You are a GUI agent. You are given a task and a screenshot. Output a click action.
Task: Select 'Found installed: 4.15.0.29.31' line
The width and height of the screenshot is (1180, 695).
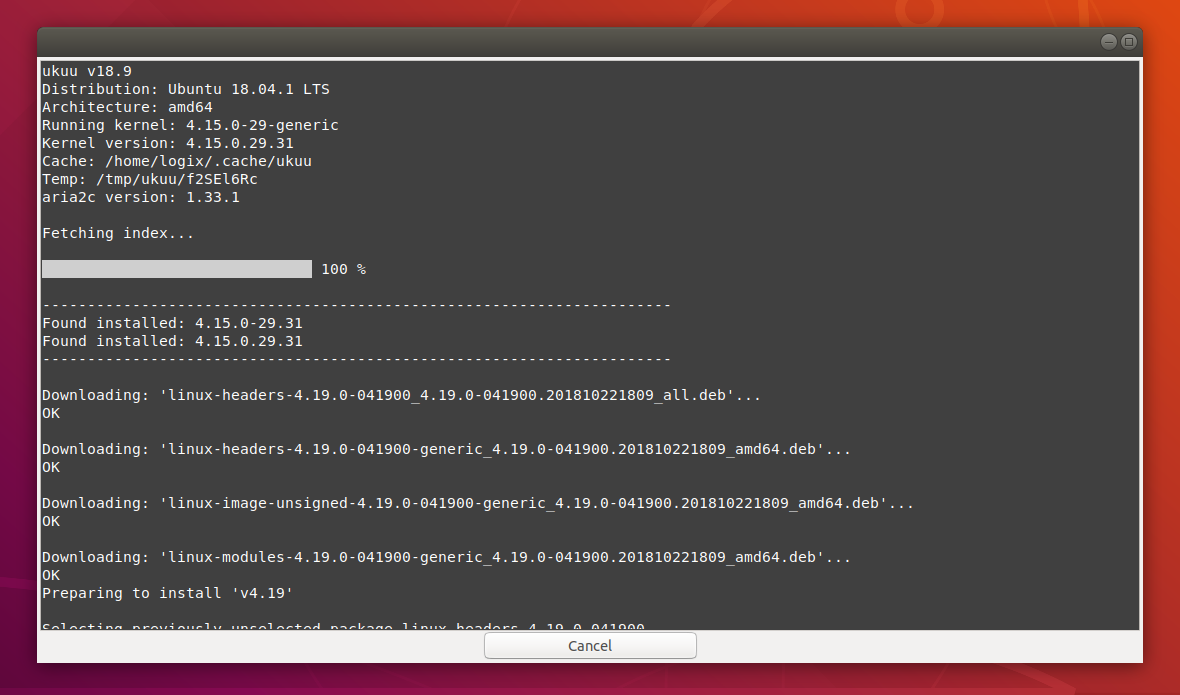tap(172, 341)
